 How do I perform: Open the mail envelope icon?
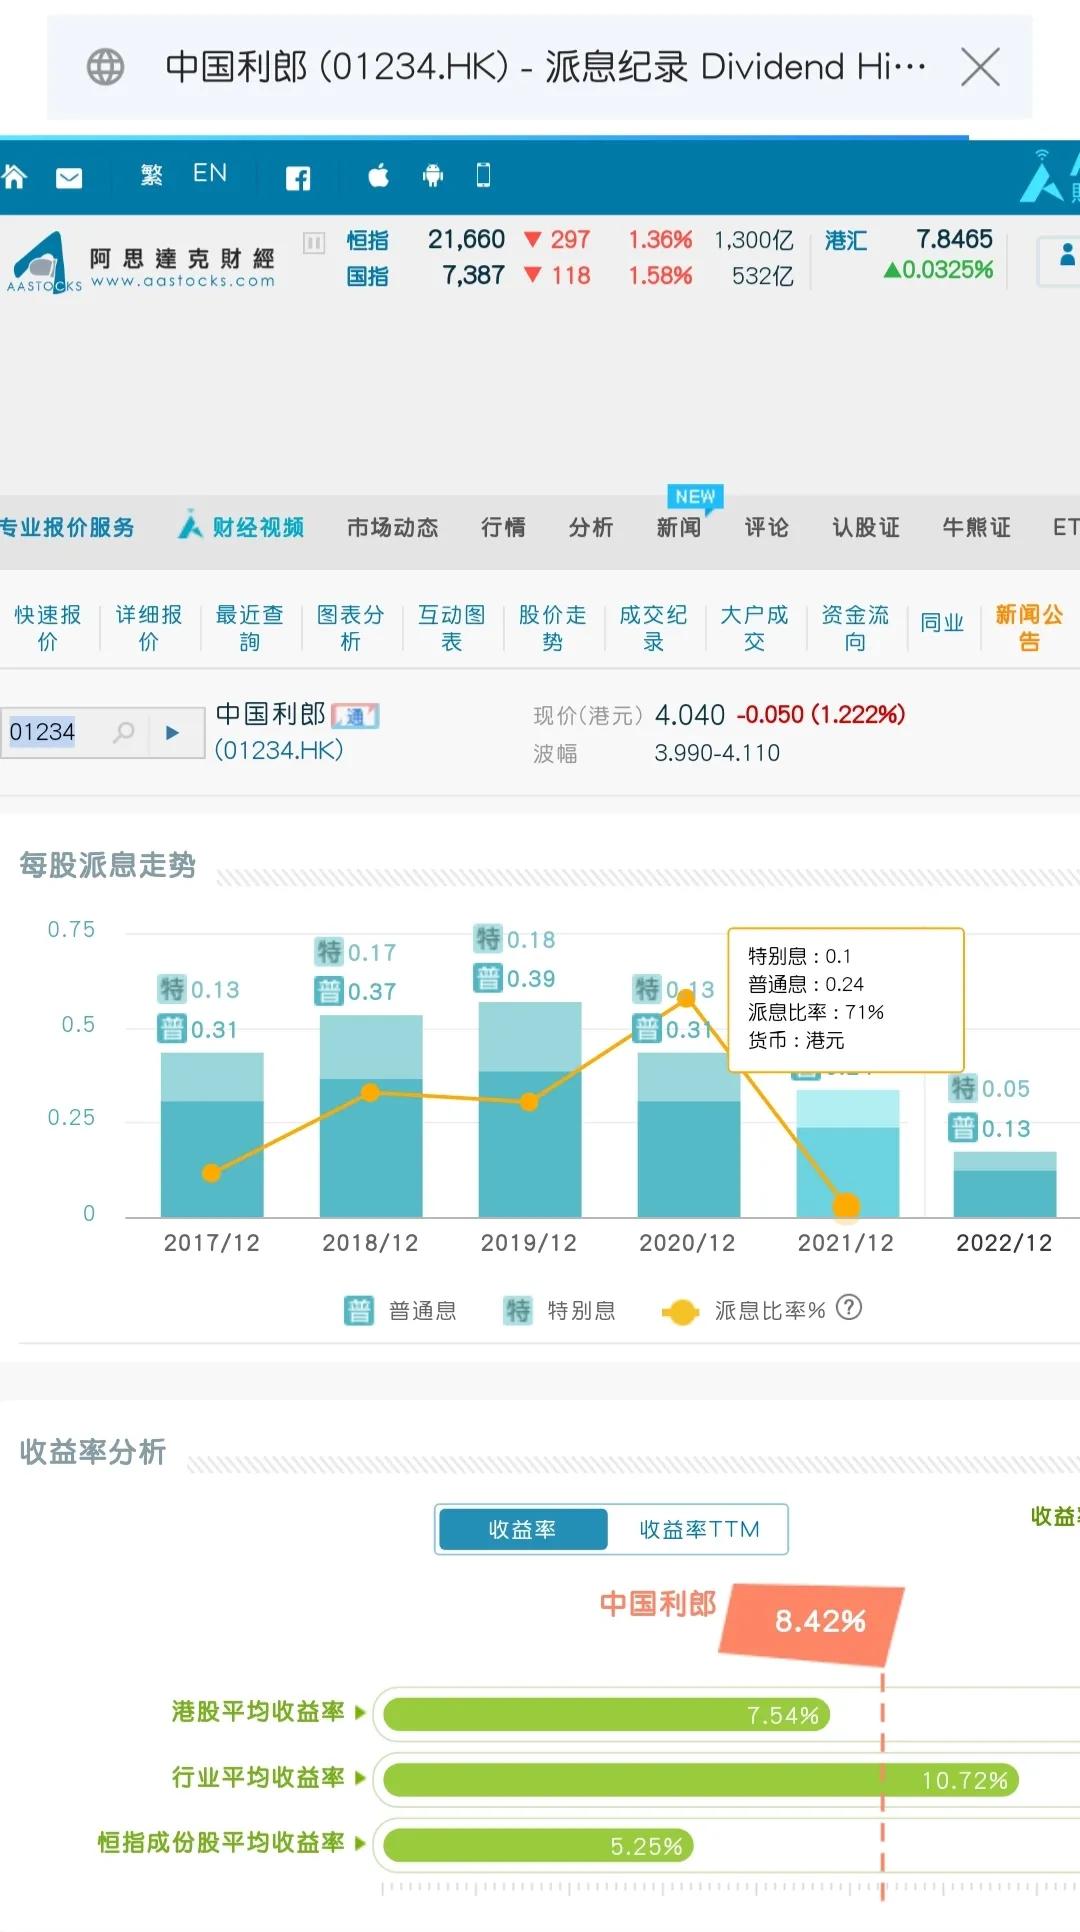[x=69, y=178]
